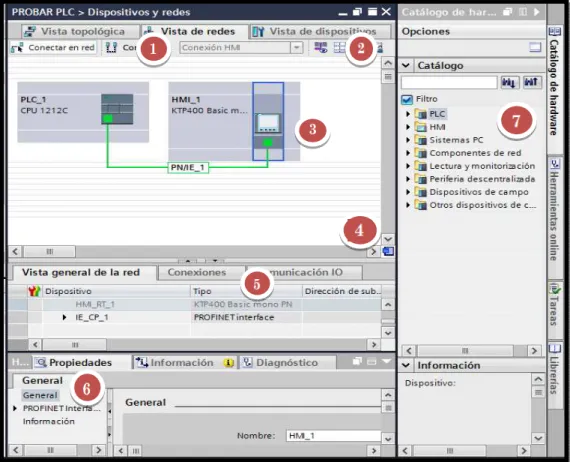Select General in properties tree

click(40, 395)
